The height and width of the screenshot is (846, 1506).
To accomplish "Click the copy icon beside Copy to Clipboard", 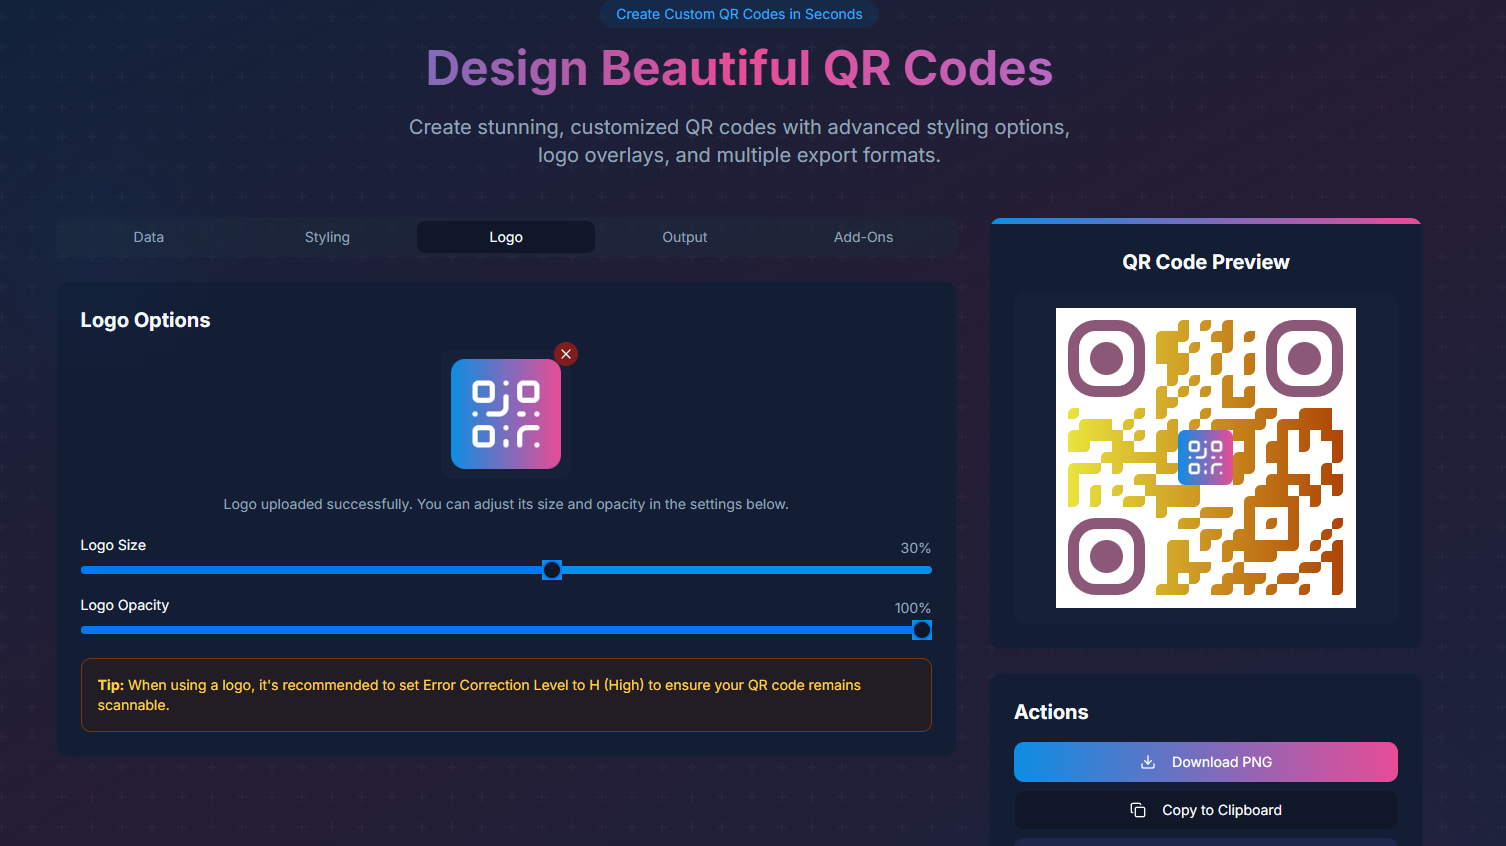I will click(x=1138, y=810).
